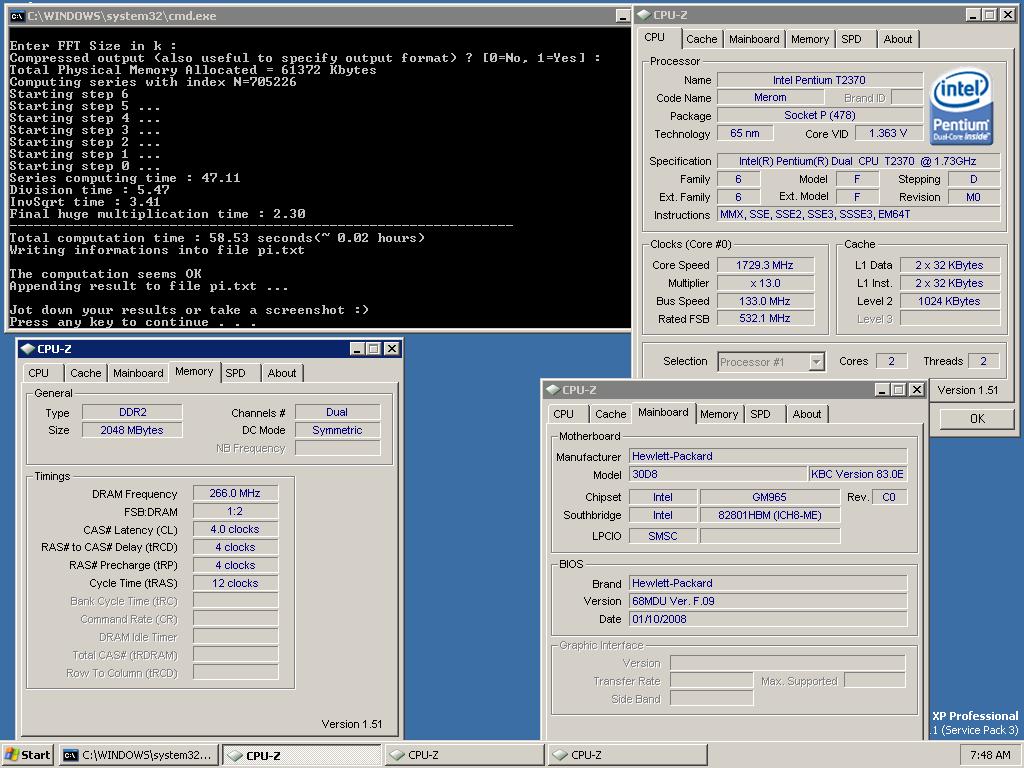Open Memory tab in Mainboard CPU-Z window
Viewport: 1024px width, 768px height.
(x=718, y=414)
